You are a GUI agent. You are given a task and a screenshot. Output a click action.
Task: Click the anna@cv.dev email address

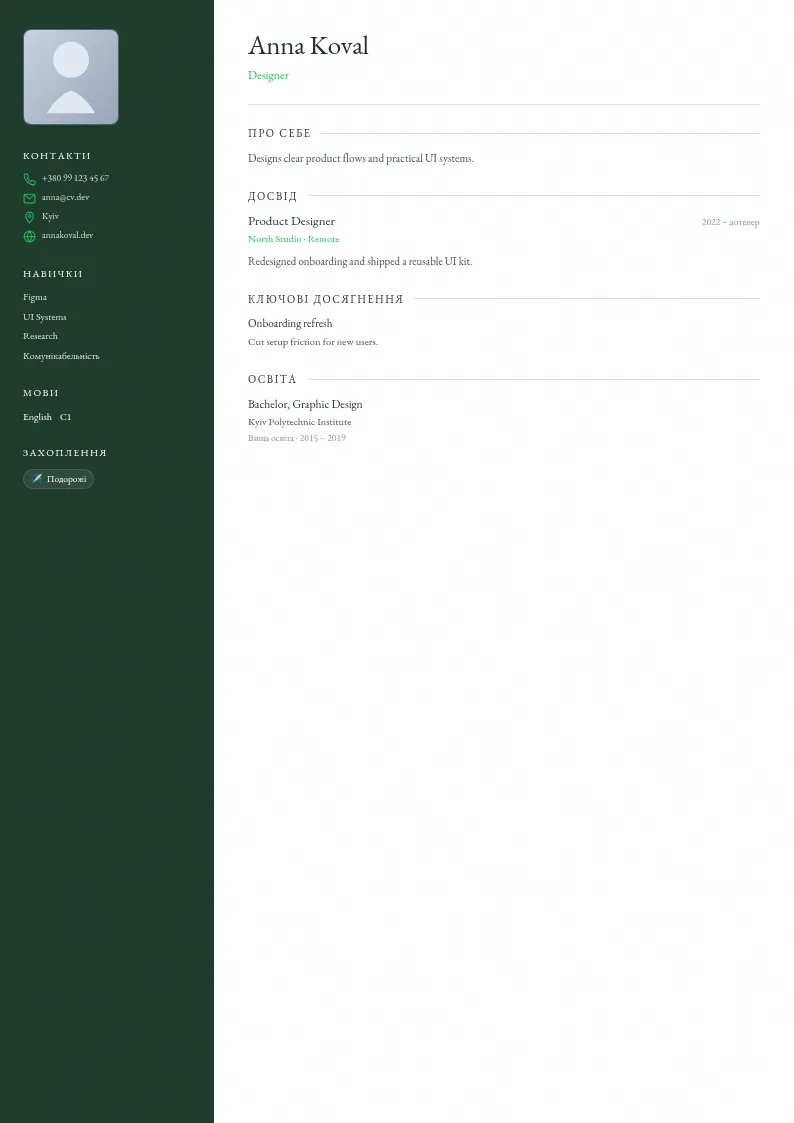coord(65,197)
